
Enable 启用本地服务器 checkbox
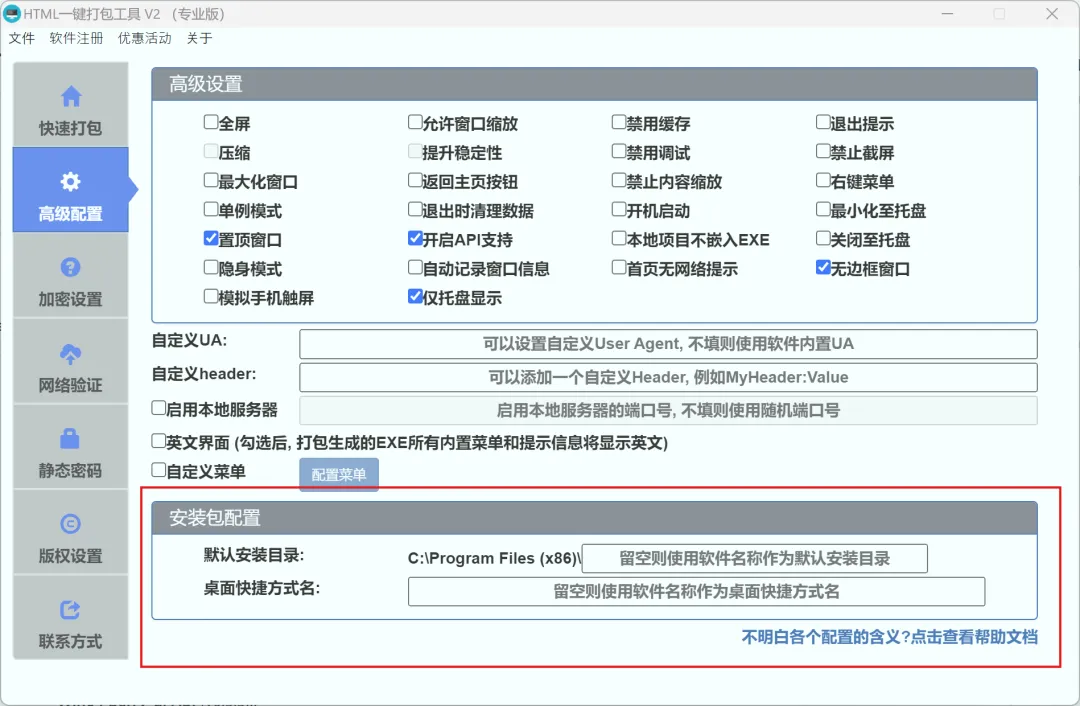(x=158, y=408)
